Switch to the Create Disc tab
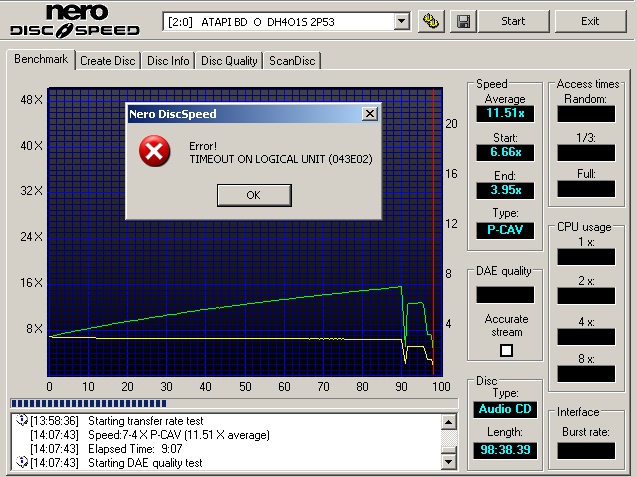Viewport: 637px width, 477px height. (x=108, y=61)
